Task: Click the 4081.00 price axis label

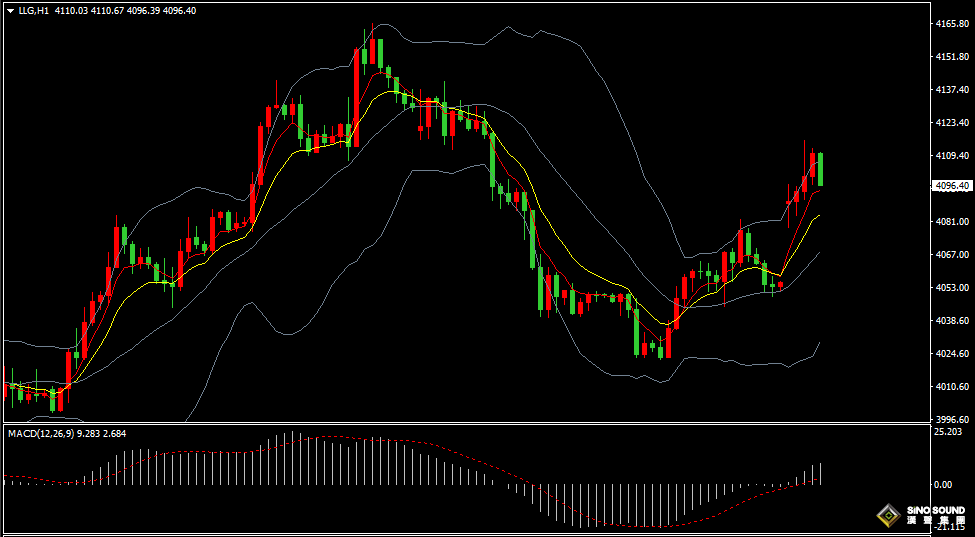Action: (953, 221)
